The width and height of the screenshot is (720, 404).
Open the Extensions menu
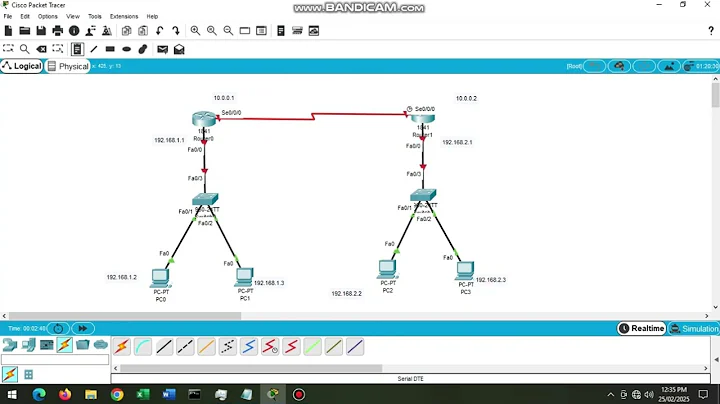(124, 16)
